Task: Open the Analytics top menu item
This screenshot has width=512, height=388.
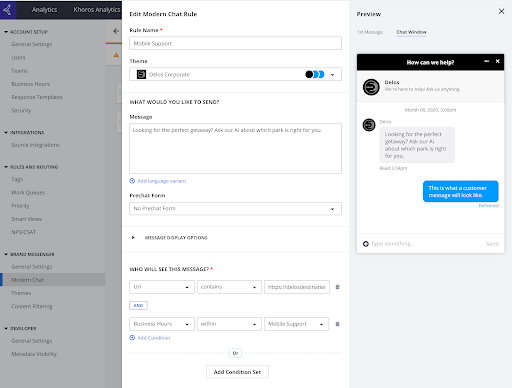Action: coord(44,10)
